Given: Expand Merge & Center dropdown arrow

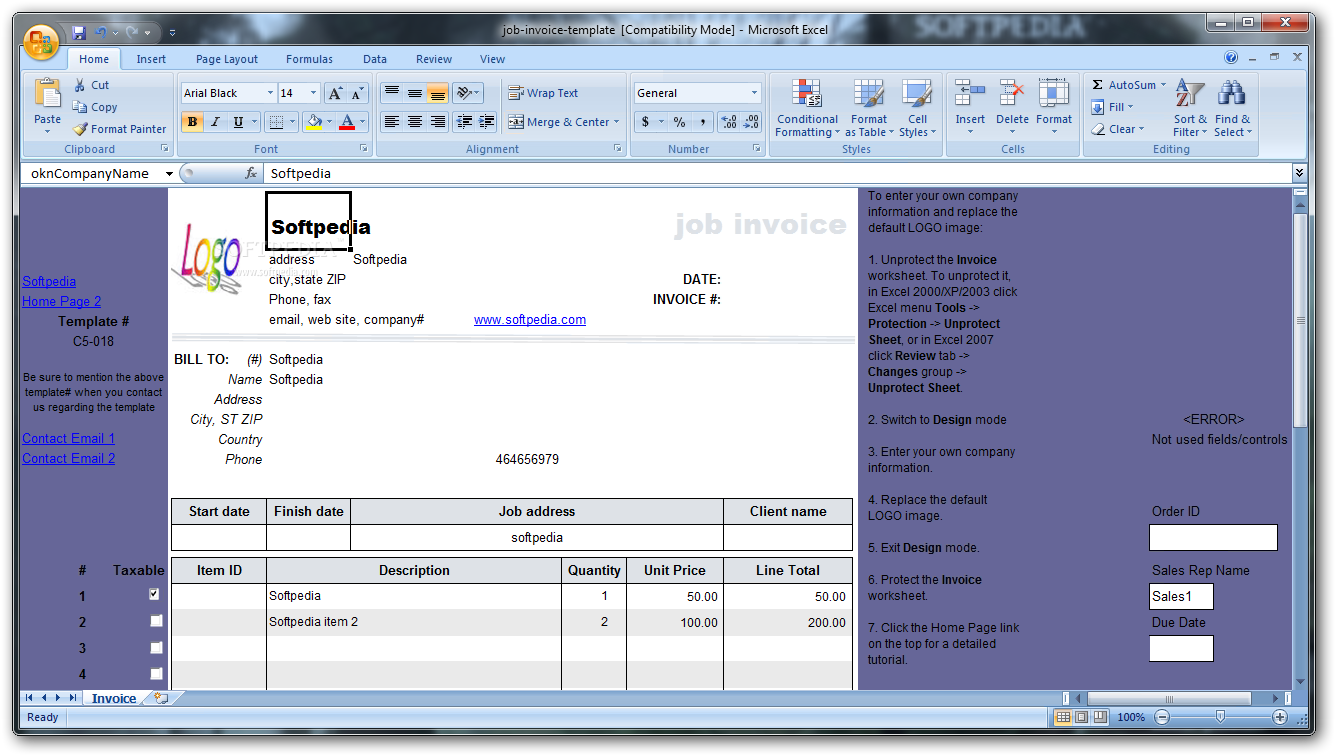Looking at the screenshot, I should 616,122.
